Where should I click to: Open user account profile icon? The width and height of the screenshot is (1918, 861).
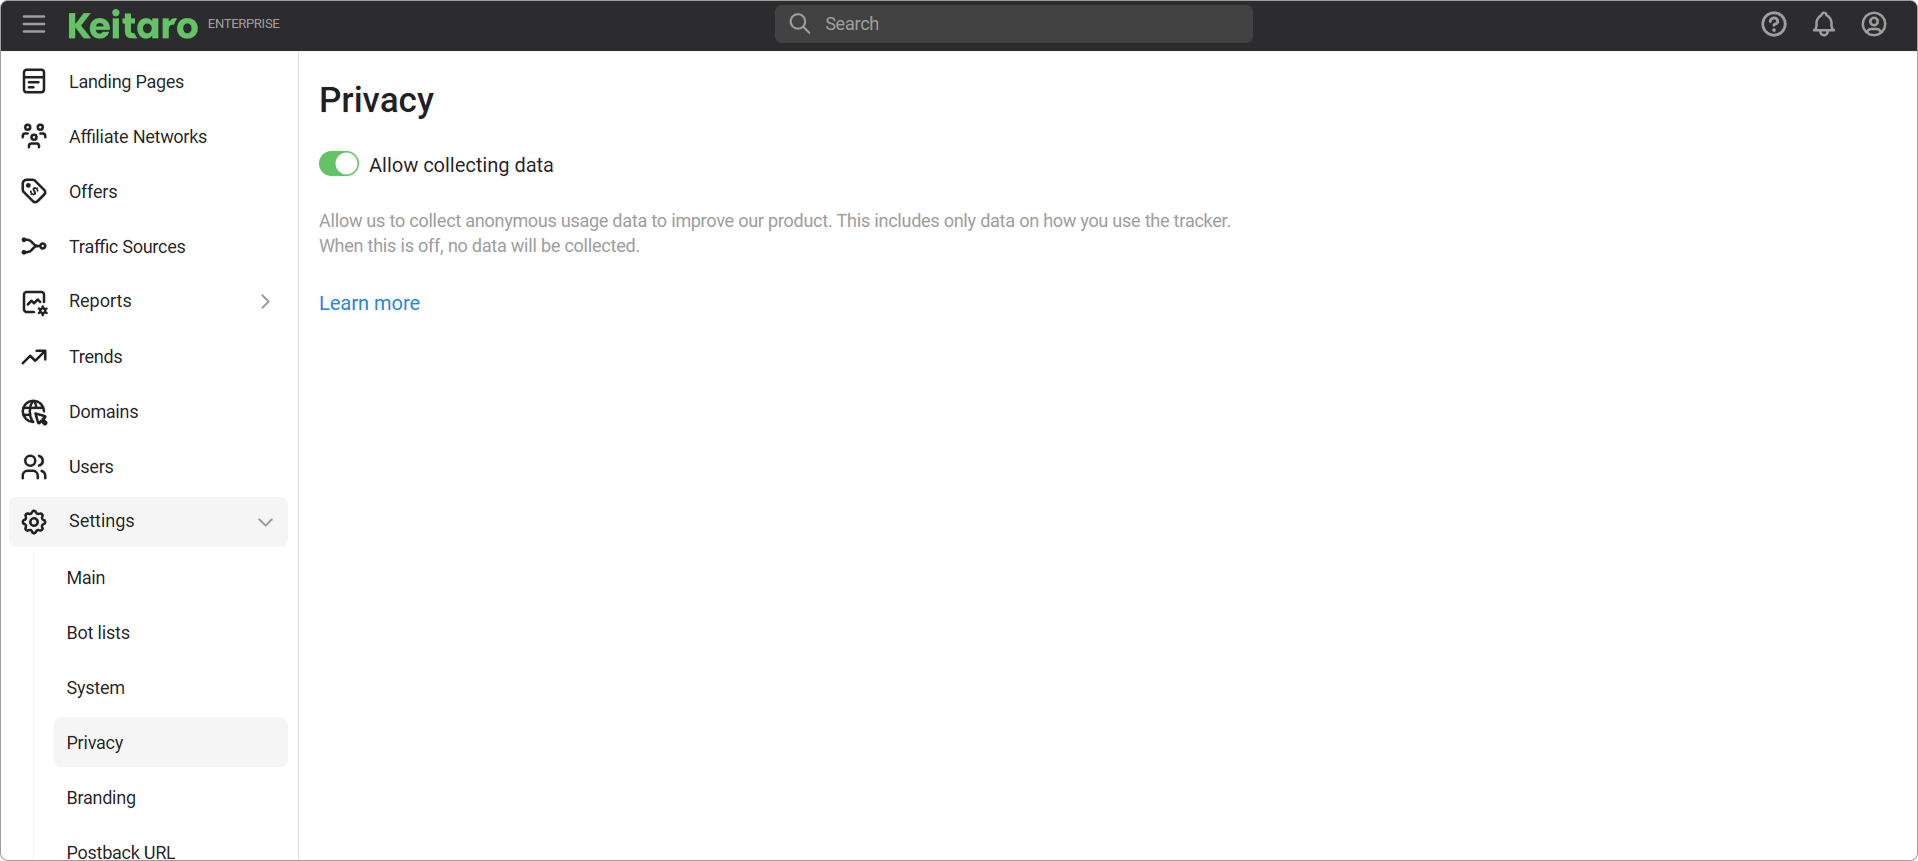coord(1873,24)
